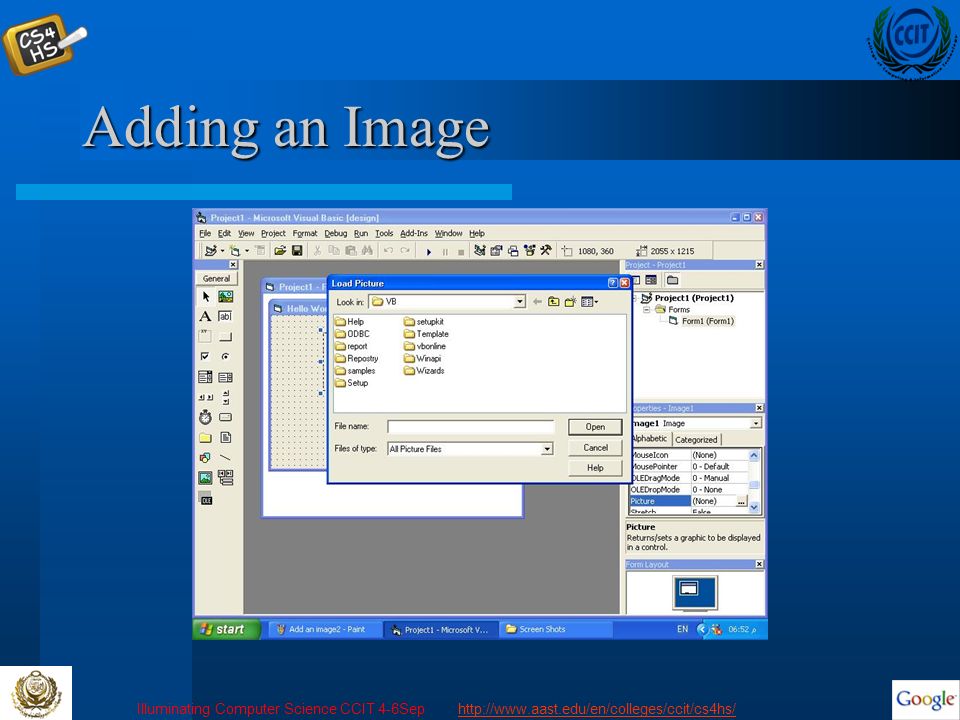Click the Start (run) toolbar button
The image size is (960, 720).
(429, 251)
